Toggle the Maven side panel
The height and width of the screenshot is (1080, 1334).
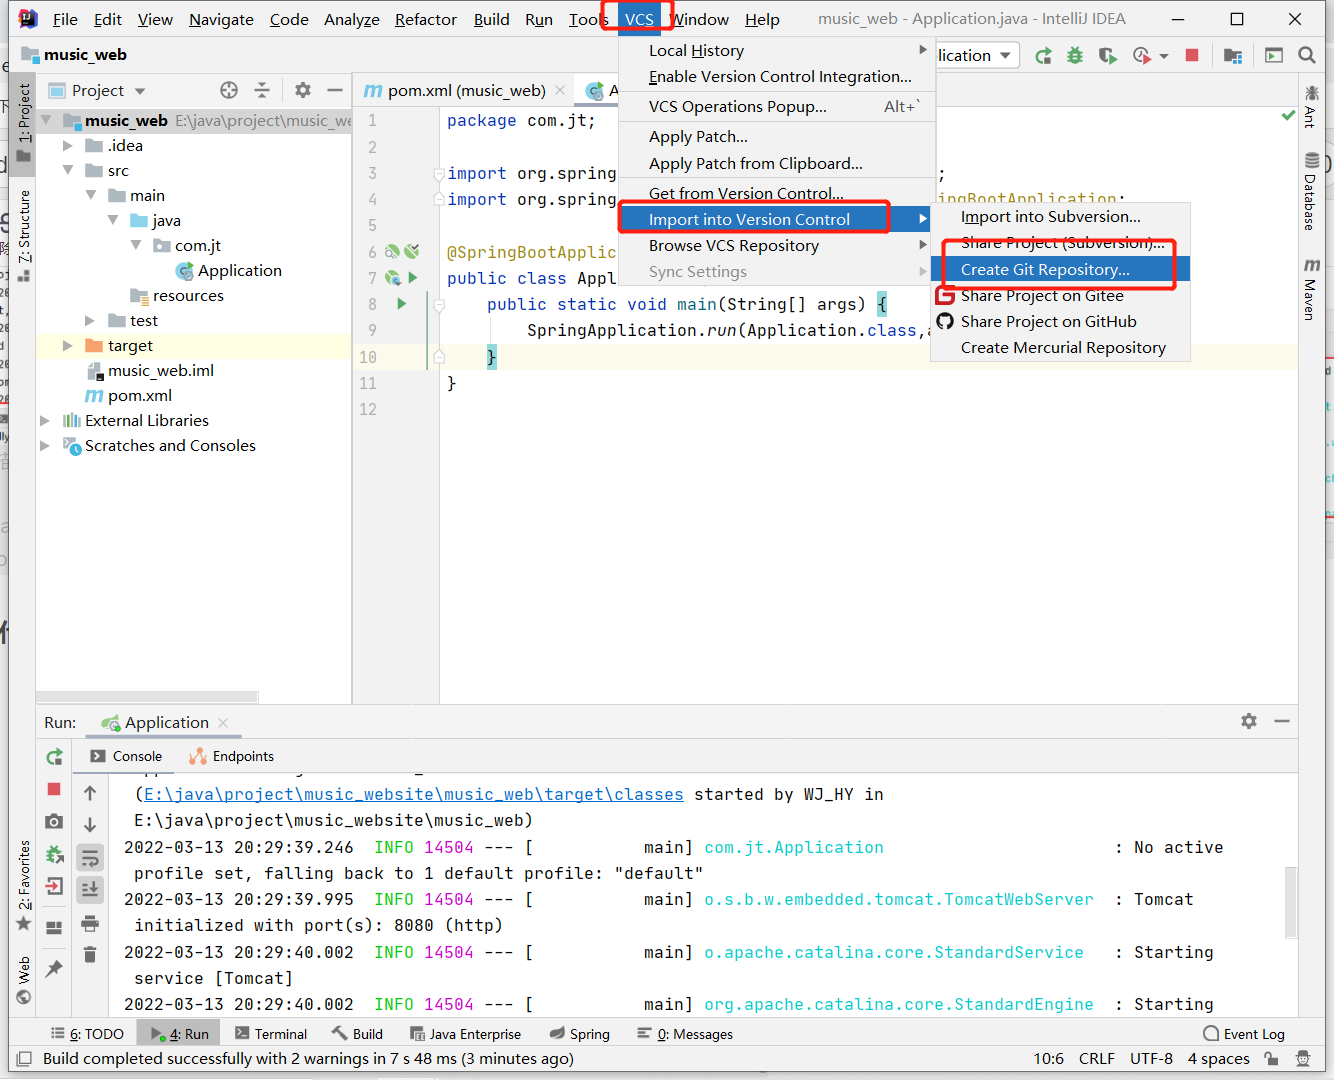click(1311, 289)
